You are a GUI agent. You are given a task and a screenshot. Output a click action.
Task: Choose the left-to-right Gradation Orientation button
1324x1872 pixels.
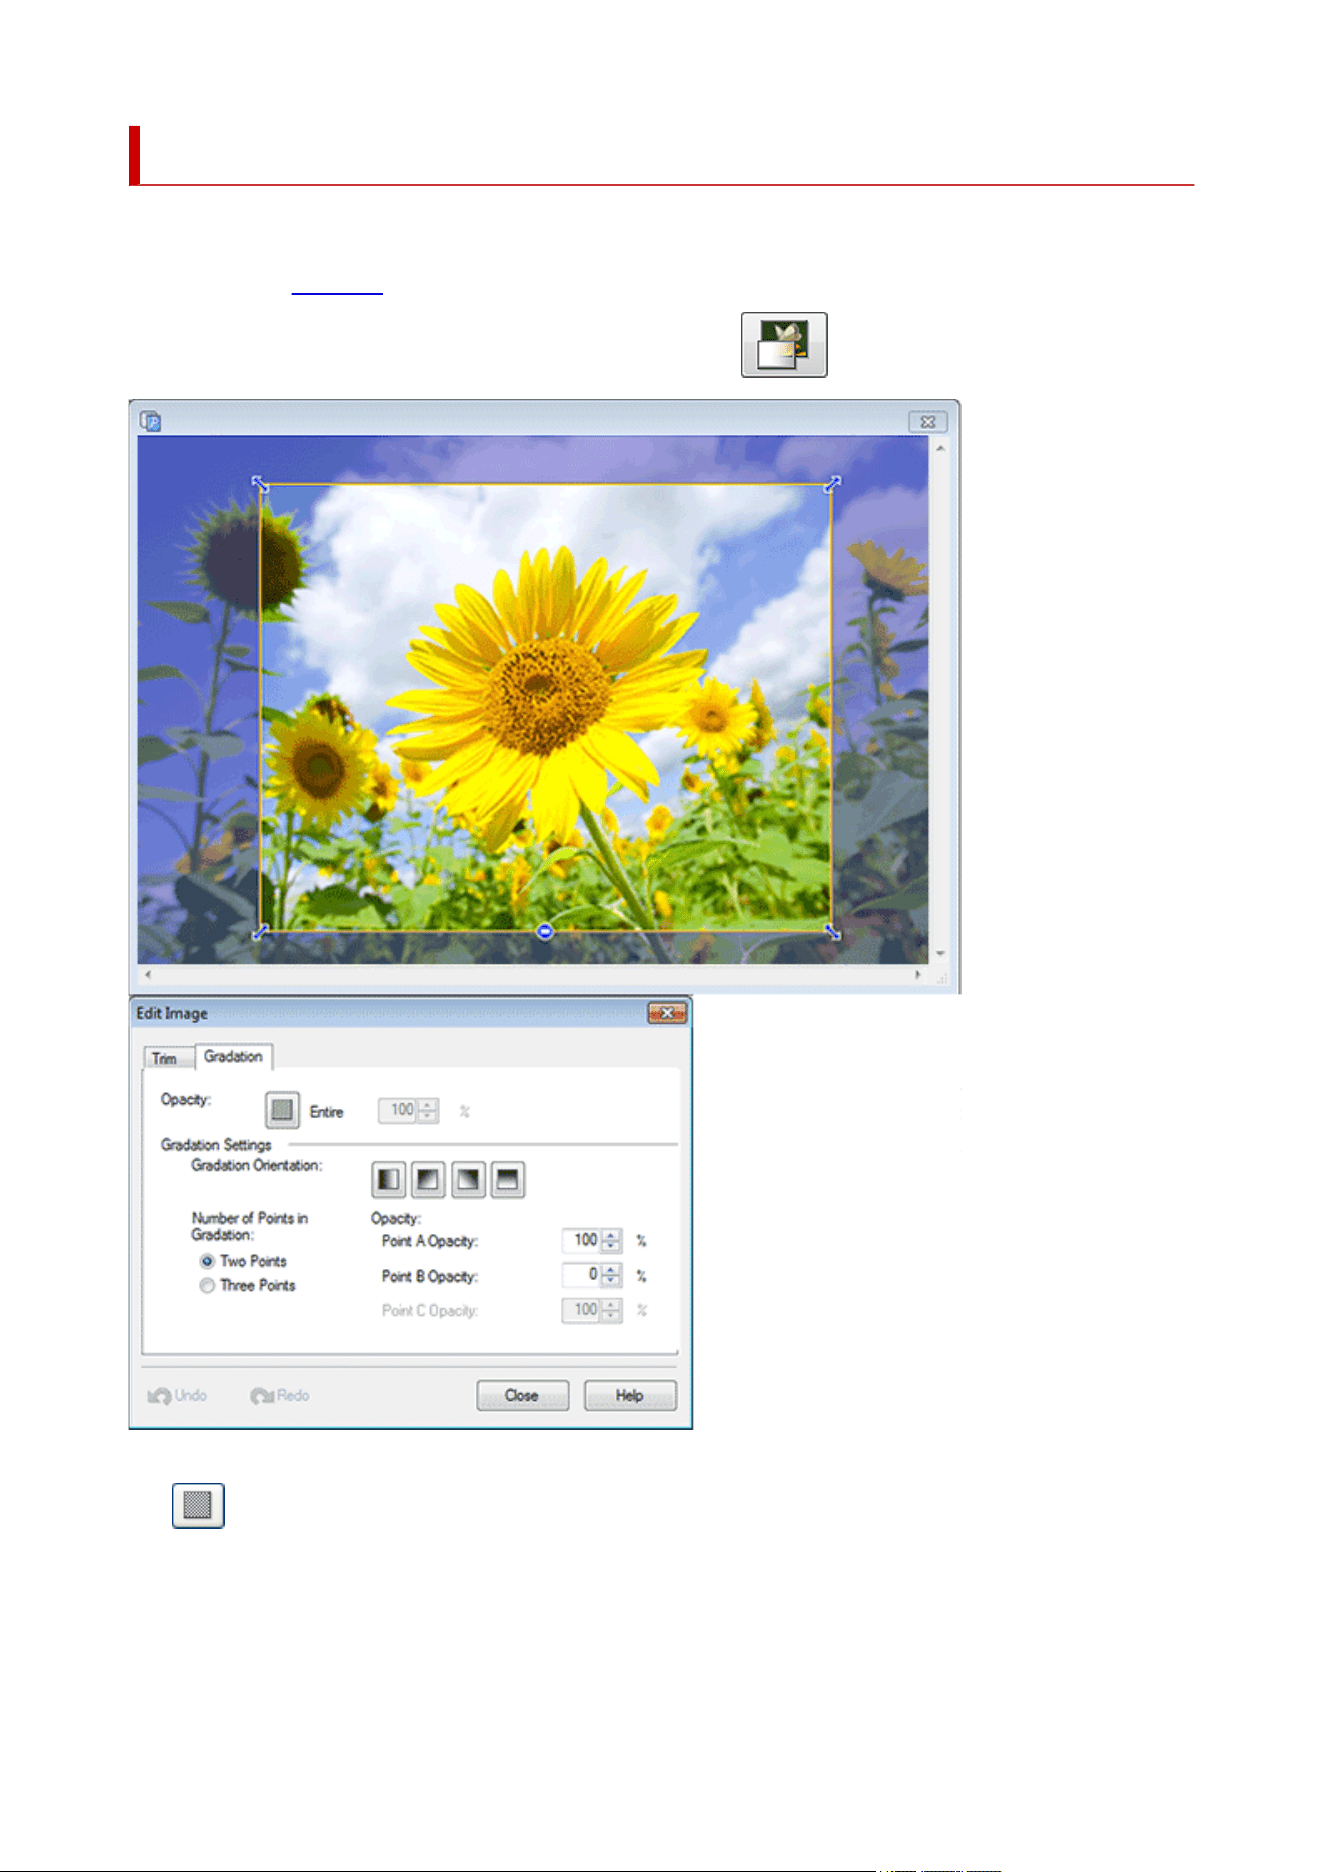click(x=388, y=1180)
